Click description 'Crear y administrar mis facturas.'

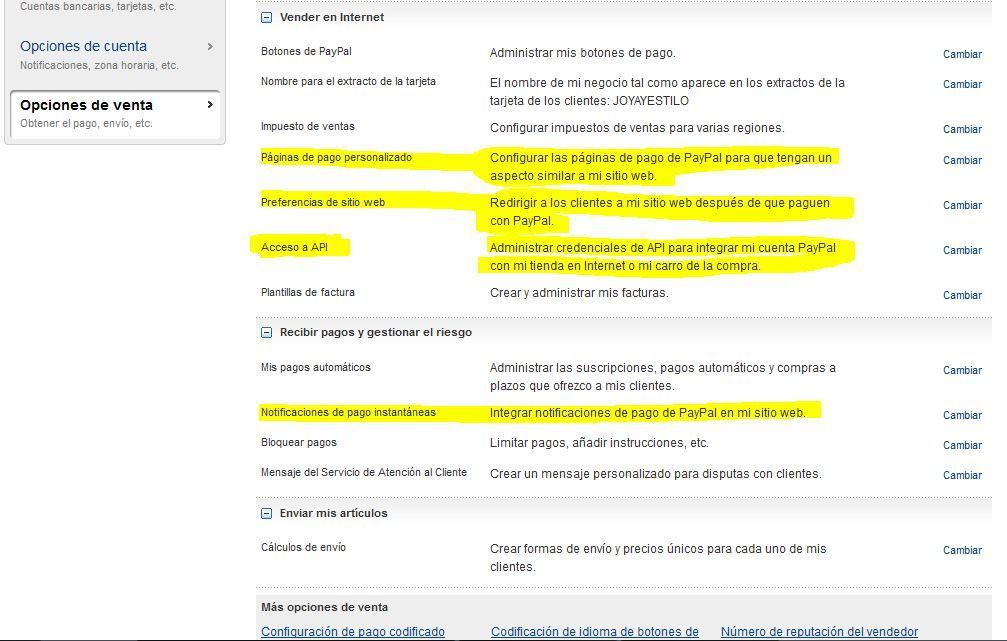579,293
